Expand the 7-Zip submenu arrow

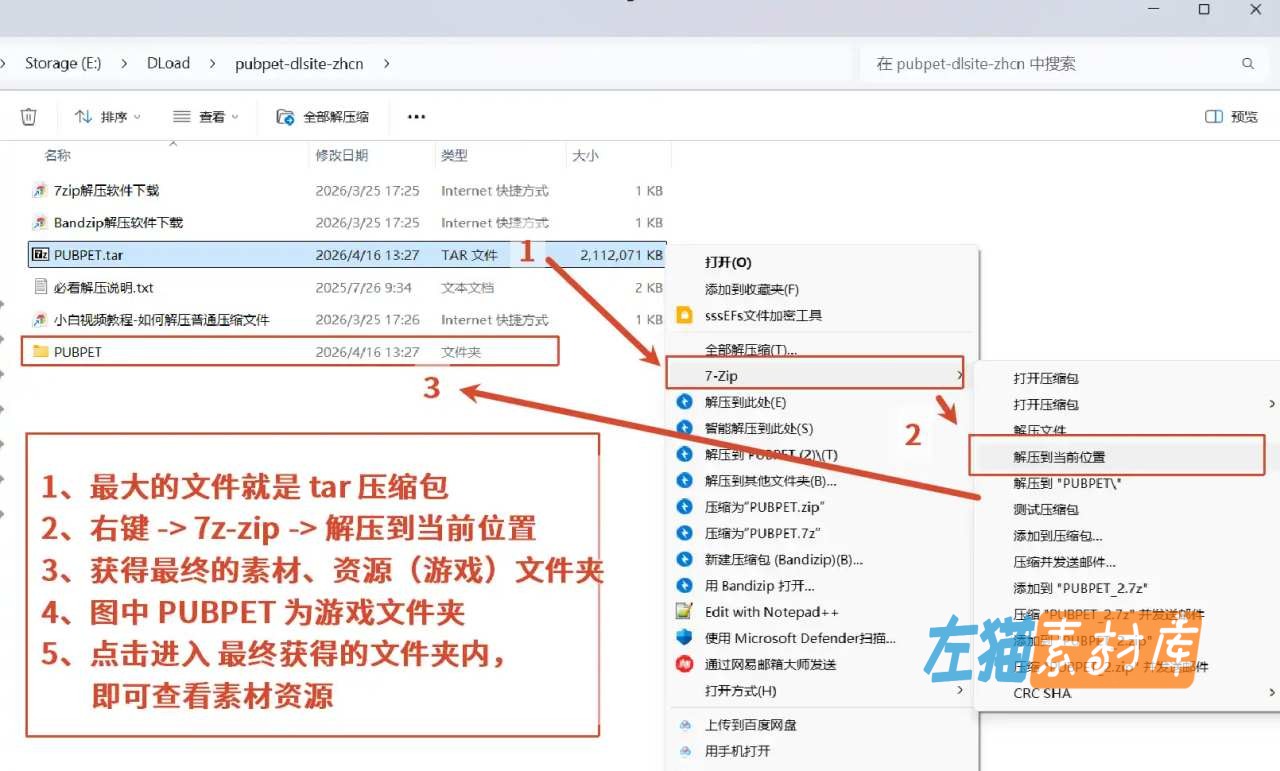[959, 376]
